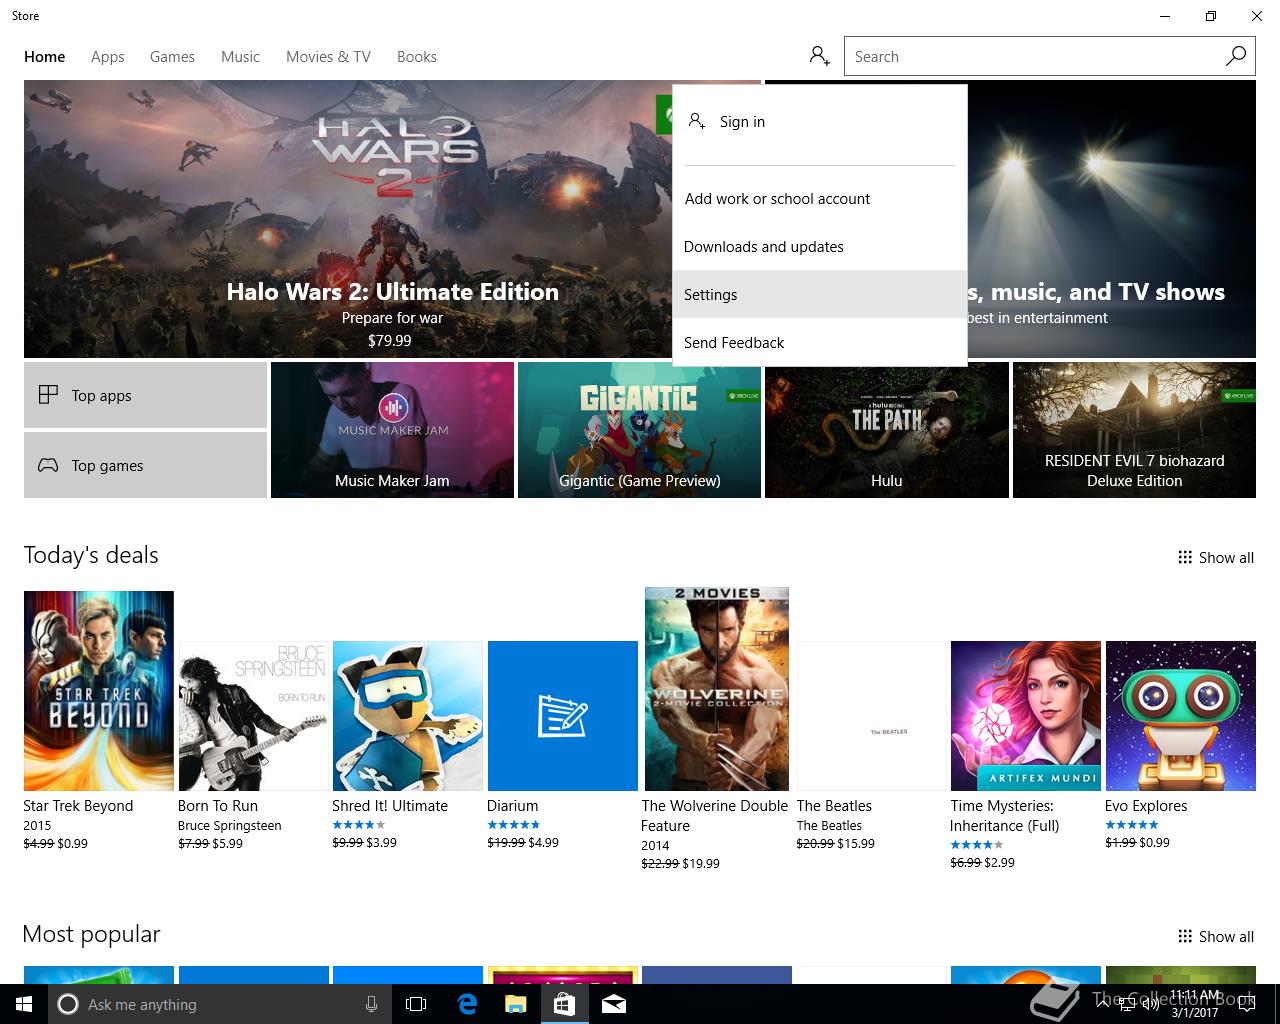Open the Shred It! Ultimate thumbnail
This screenshot has width=1280, height=1024.
(408, 716)
